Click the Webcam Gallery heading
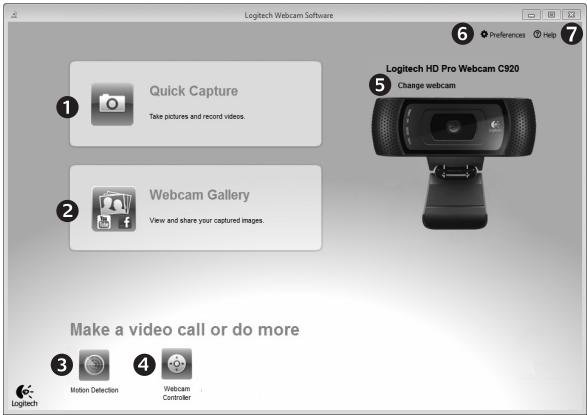587x415 pixels. pyautogui.click(x=200, y=195)
